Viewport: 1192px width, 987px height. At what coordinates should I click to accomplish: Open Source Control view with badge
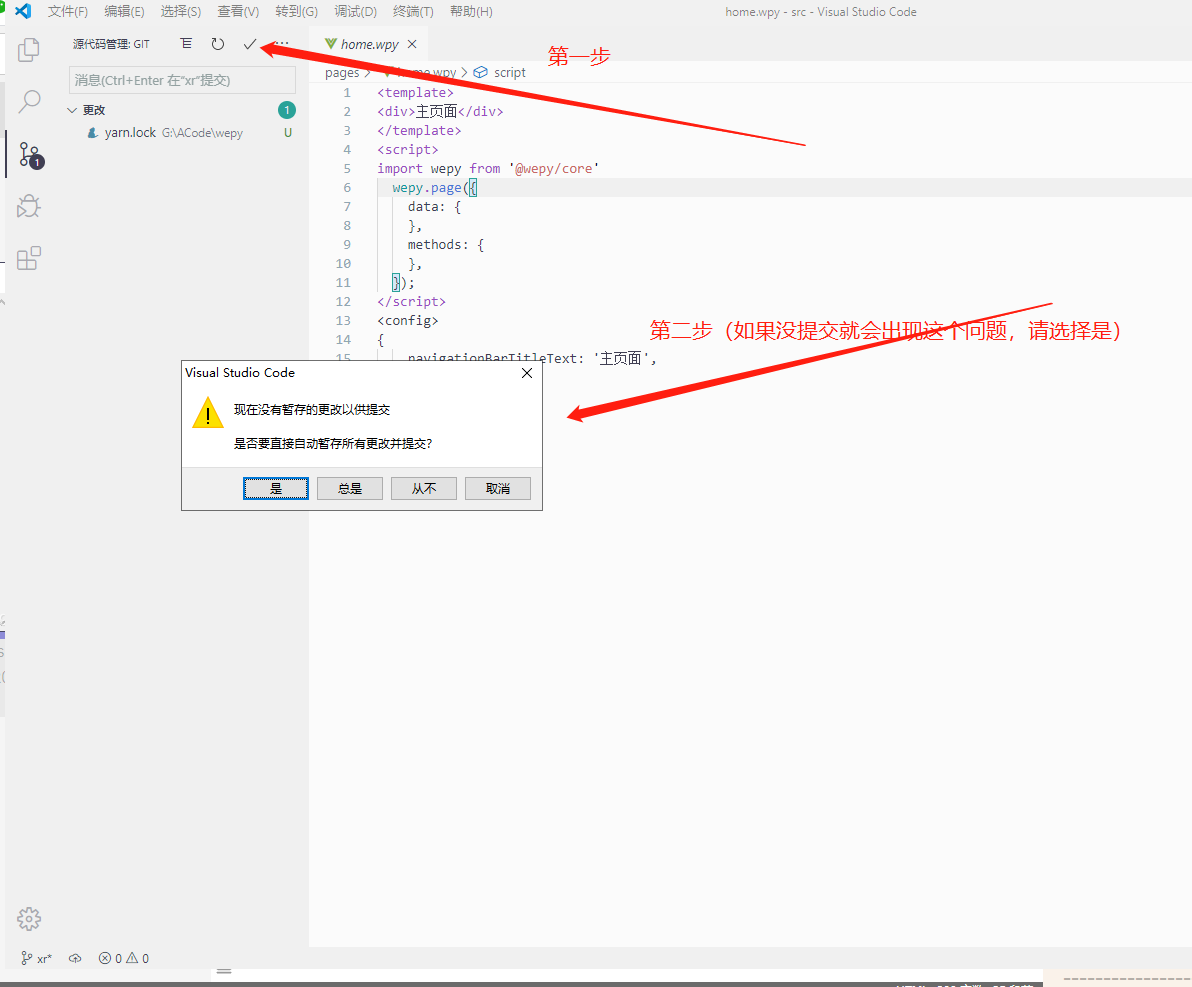(30, 154)
